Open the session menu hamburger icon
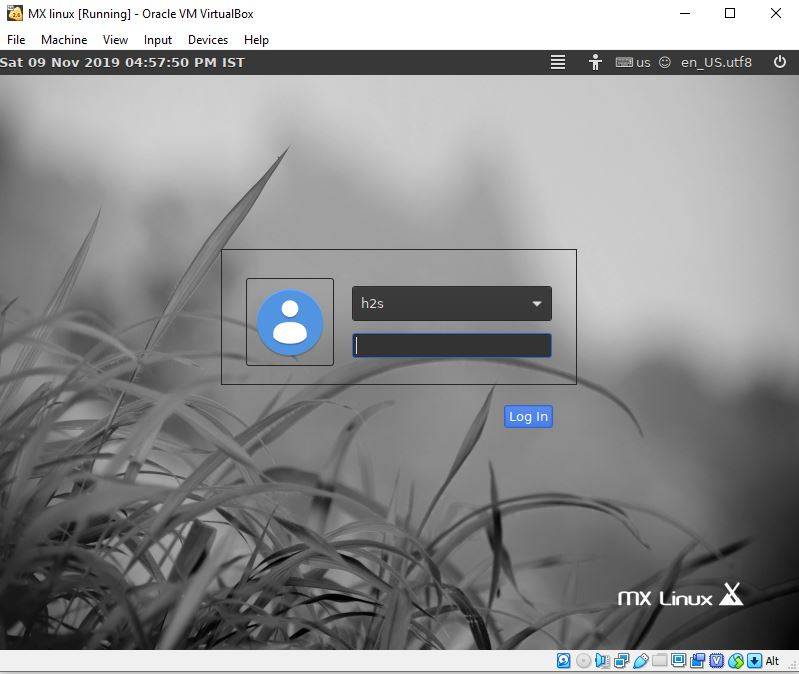The image size is (799, 674). 558,62
